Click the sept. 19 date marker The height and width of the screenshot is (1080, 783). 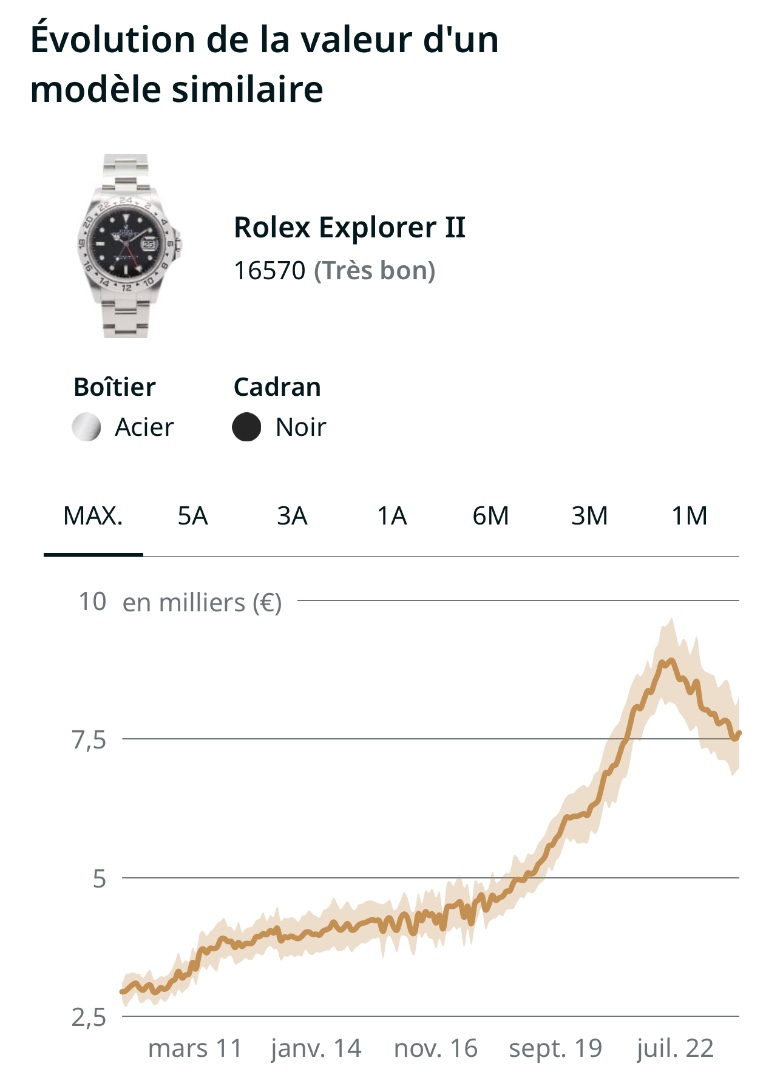[x=556, y=1049]
